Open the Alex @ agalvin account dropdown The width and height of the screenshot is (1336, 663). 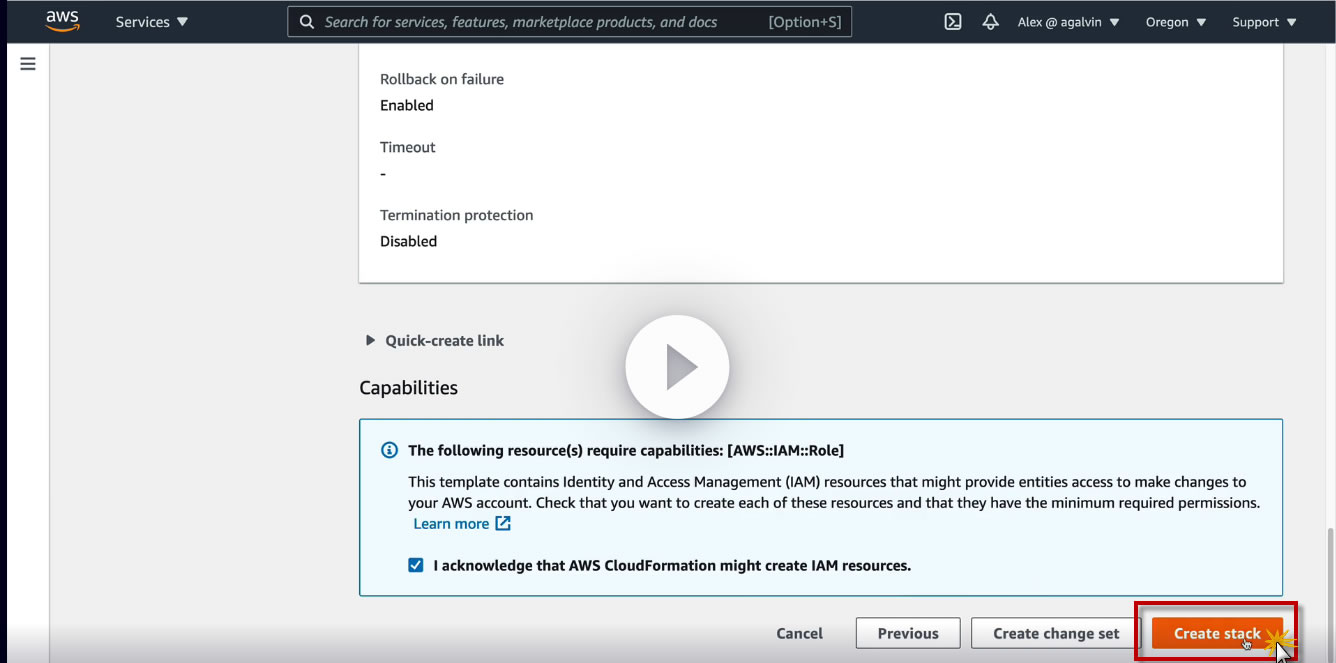[1068, 22]
